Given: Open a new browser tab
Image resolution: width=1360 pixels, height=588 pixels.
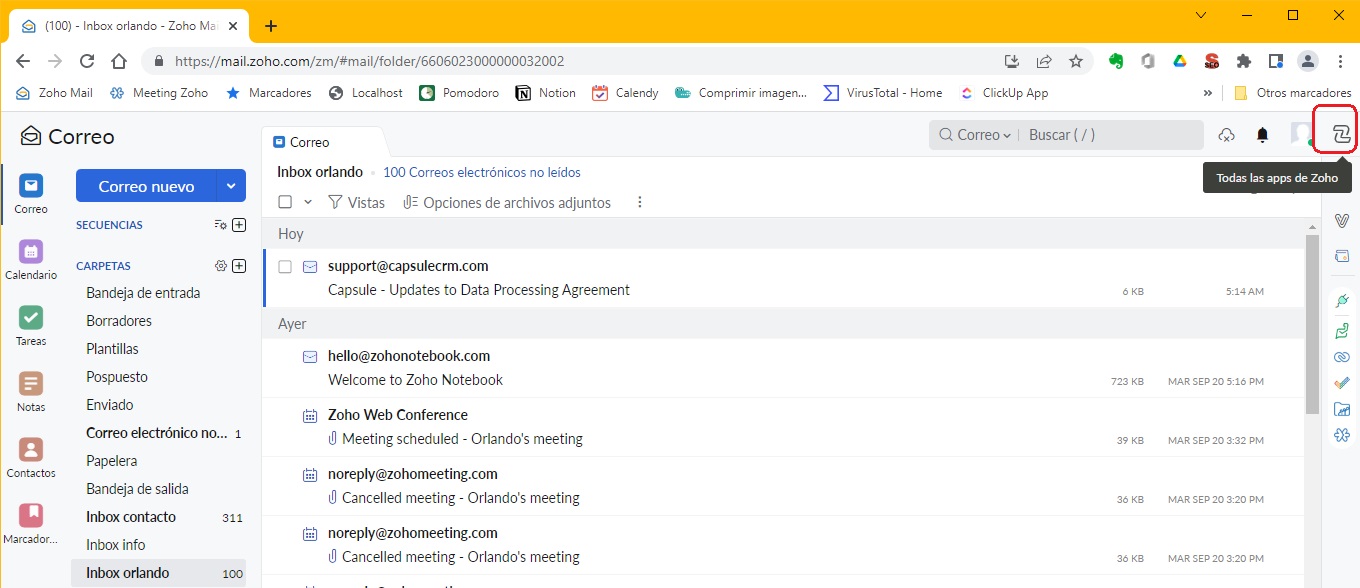Looking at the screenshot, I should point(271,26).
